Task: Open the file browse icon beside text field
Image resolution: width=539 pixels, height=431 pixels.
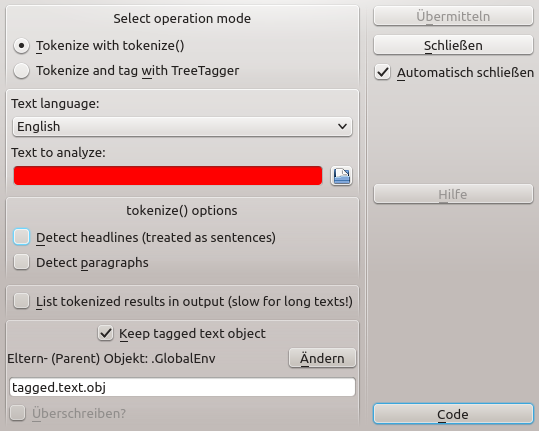Action: tap(341, 176)
